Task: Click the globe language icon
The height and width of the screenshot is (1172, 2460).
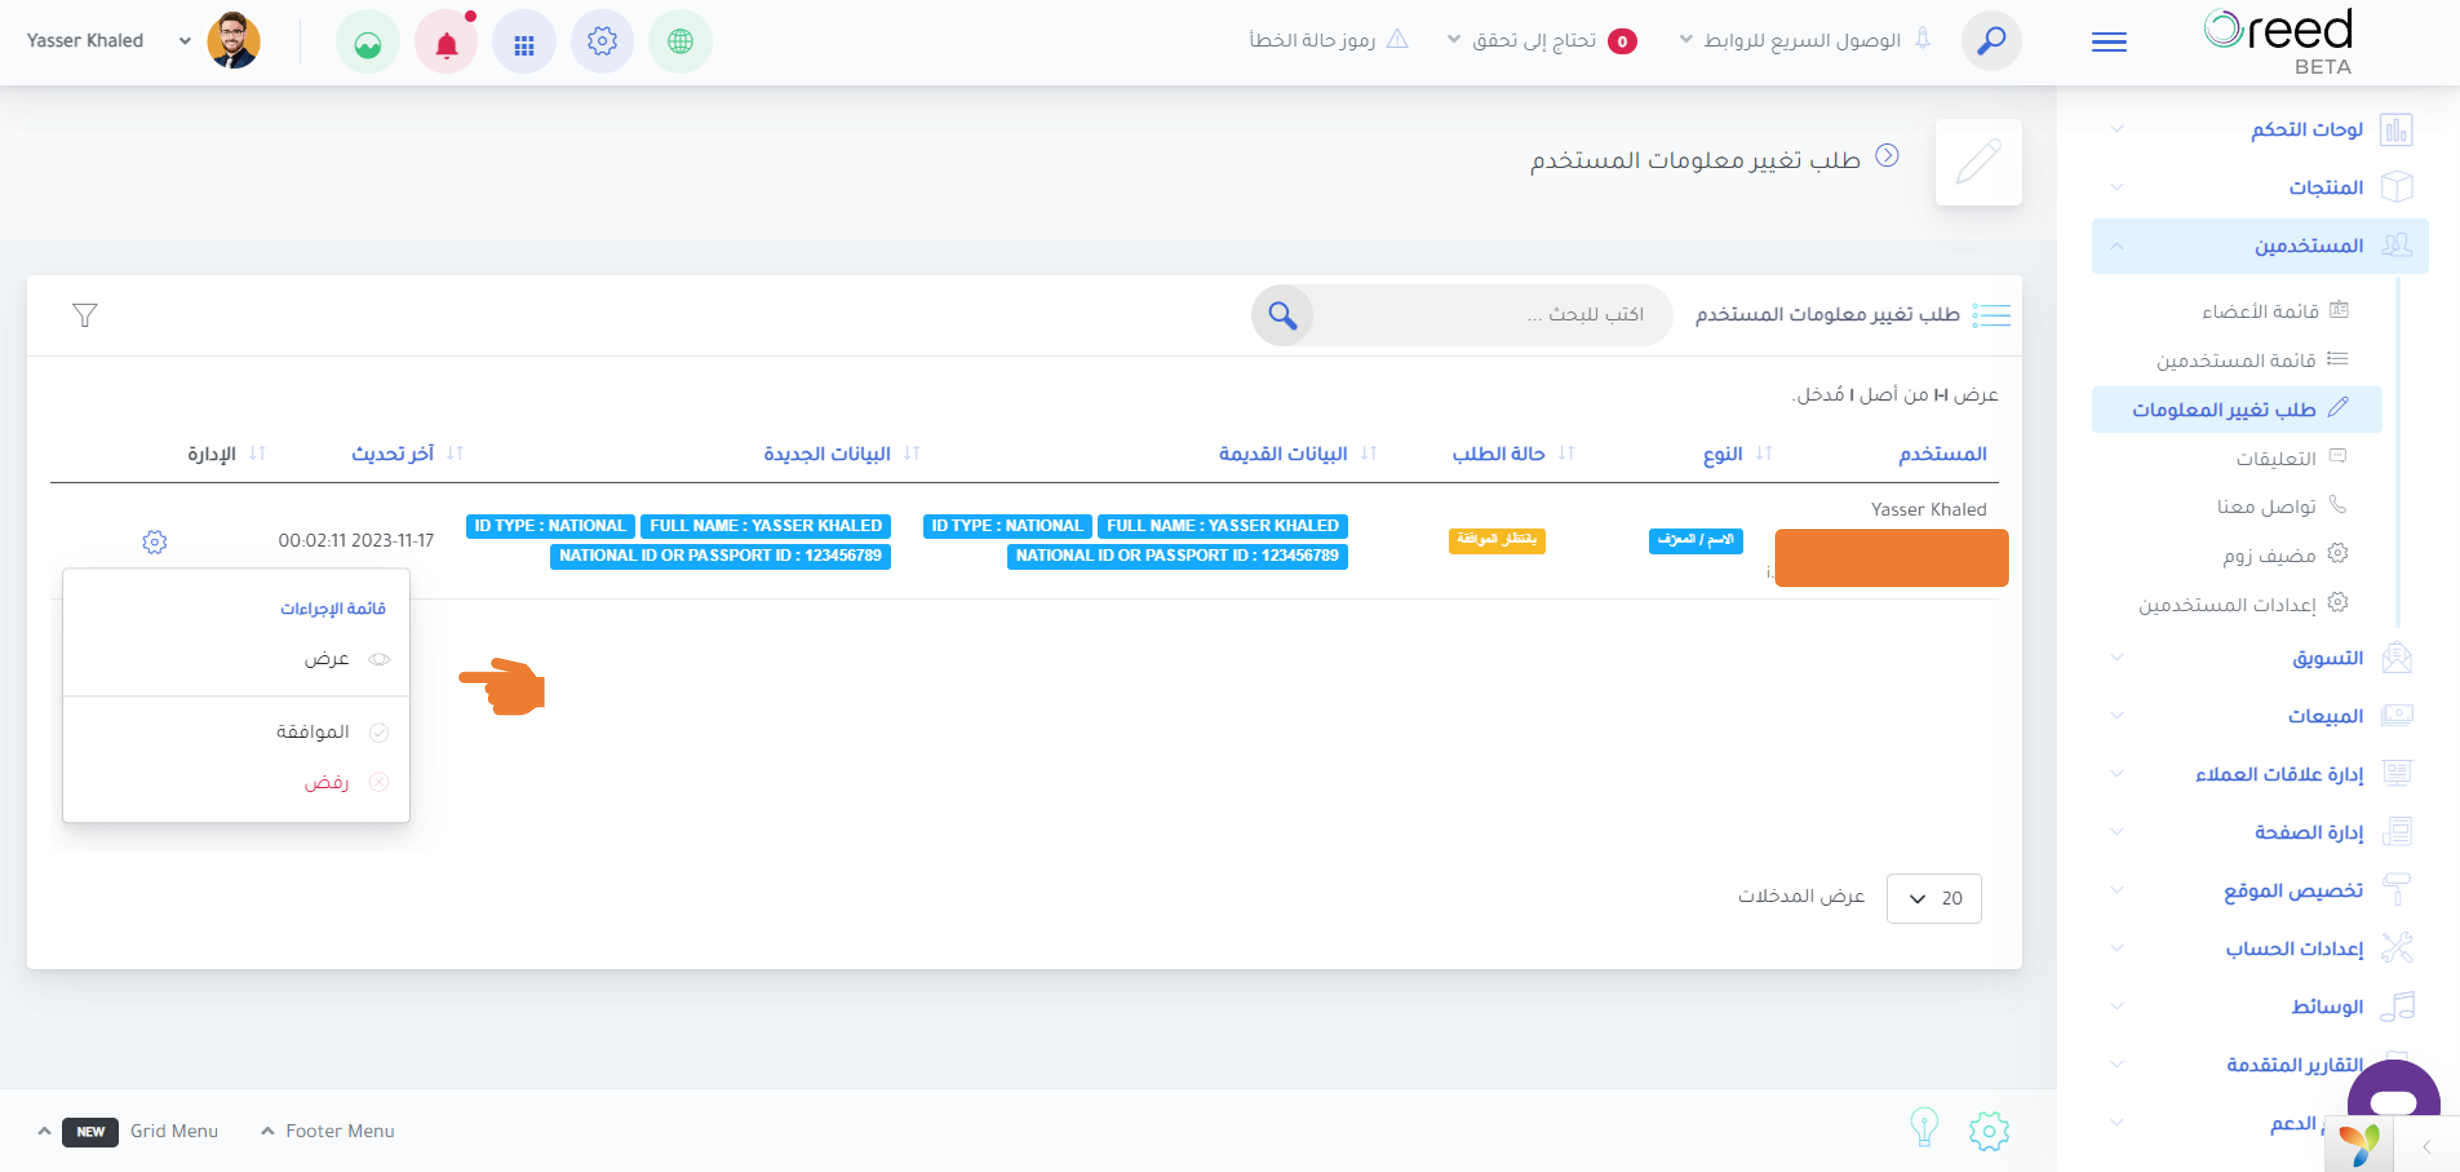Action: pos(680,42)
